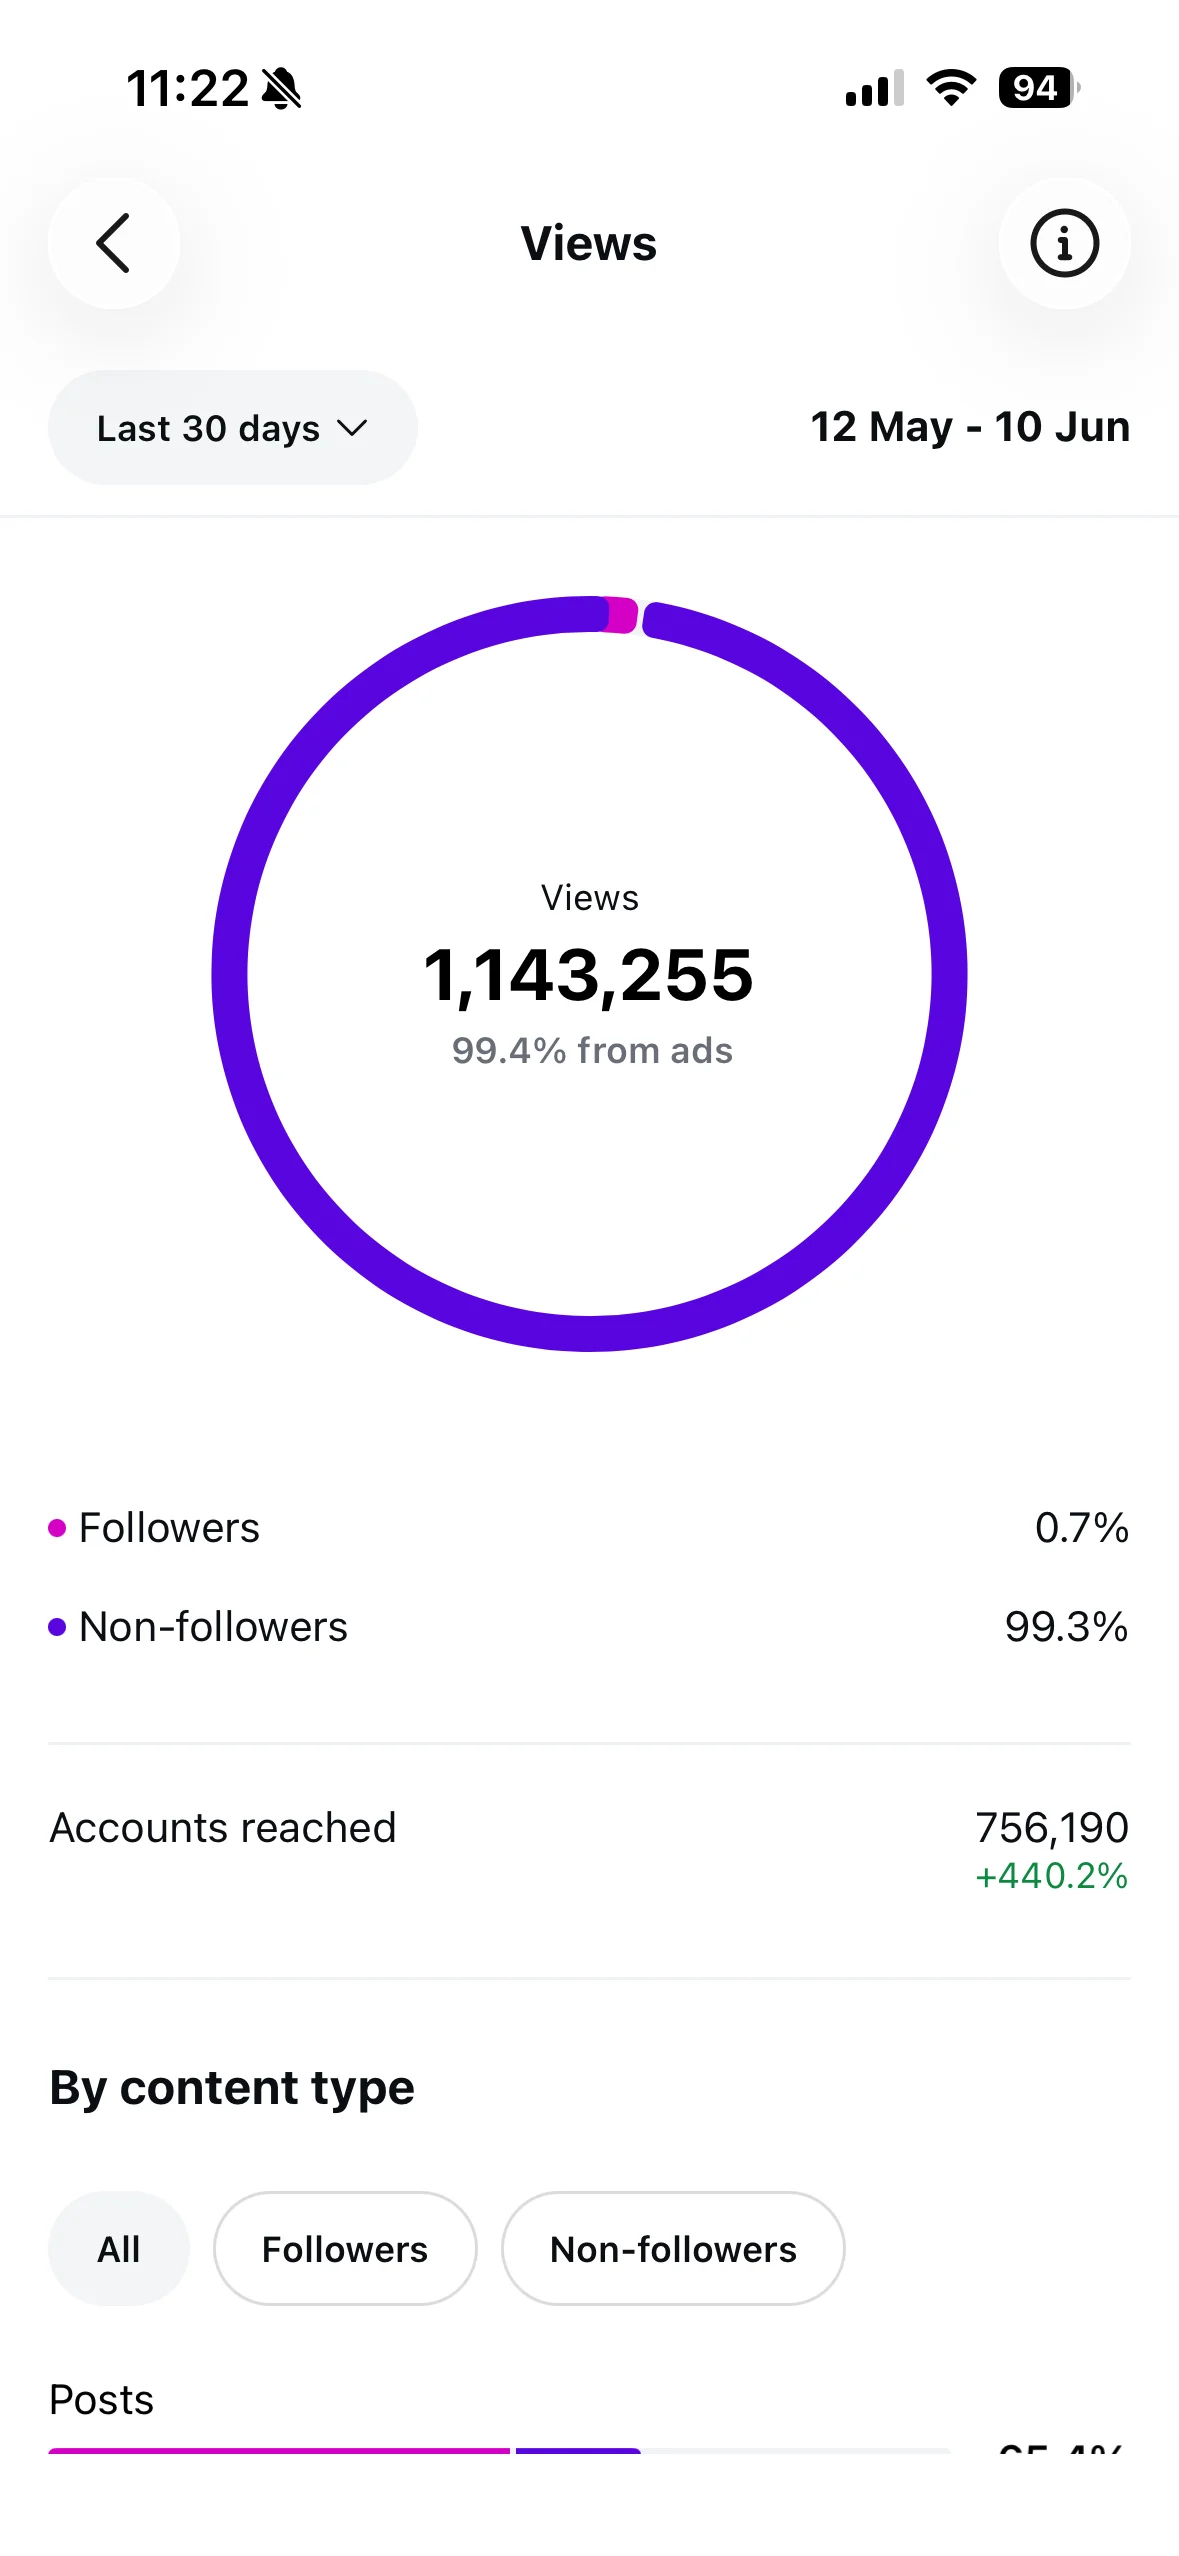Open the info icon about Views
The height and width of the screenshot is (2556, 1179).
tap(1064, 243)
